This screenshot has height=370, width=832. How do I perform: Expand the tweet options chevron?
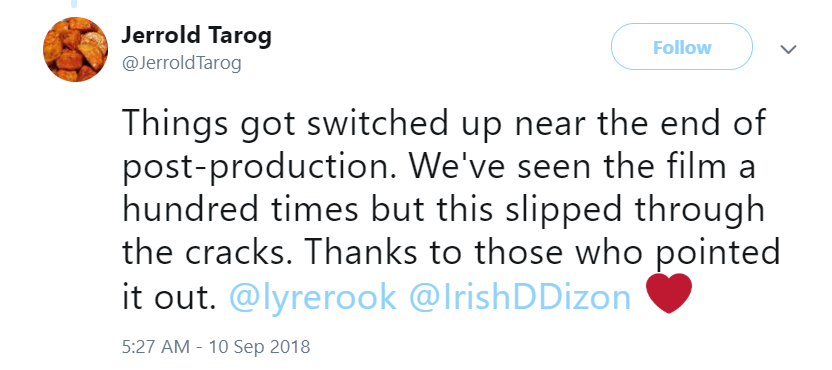click(788, 49)
